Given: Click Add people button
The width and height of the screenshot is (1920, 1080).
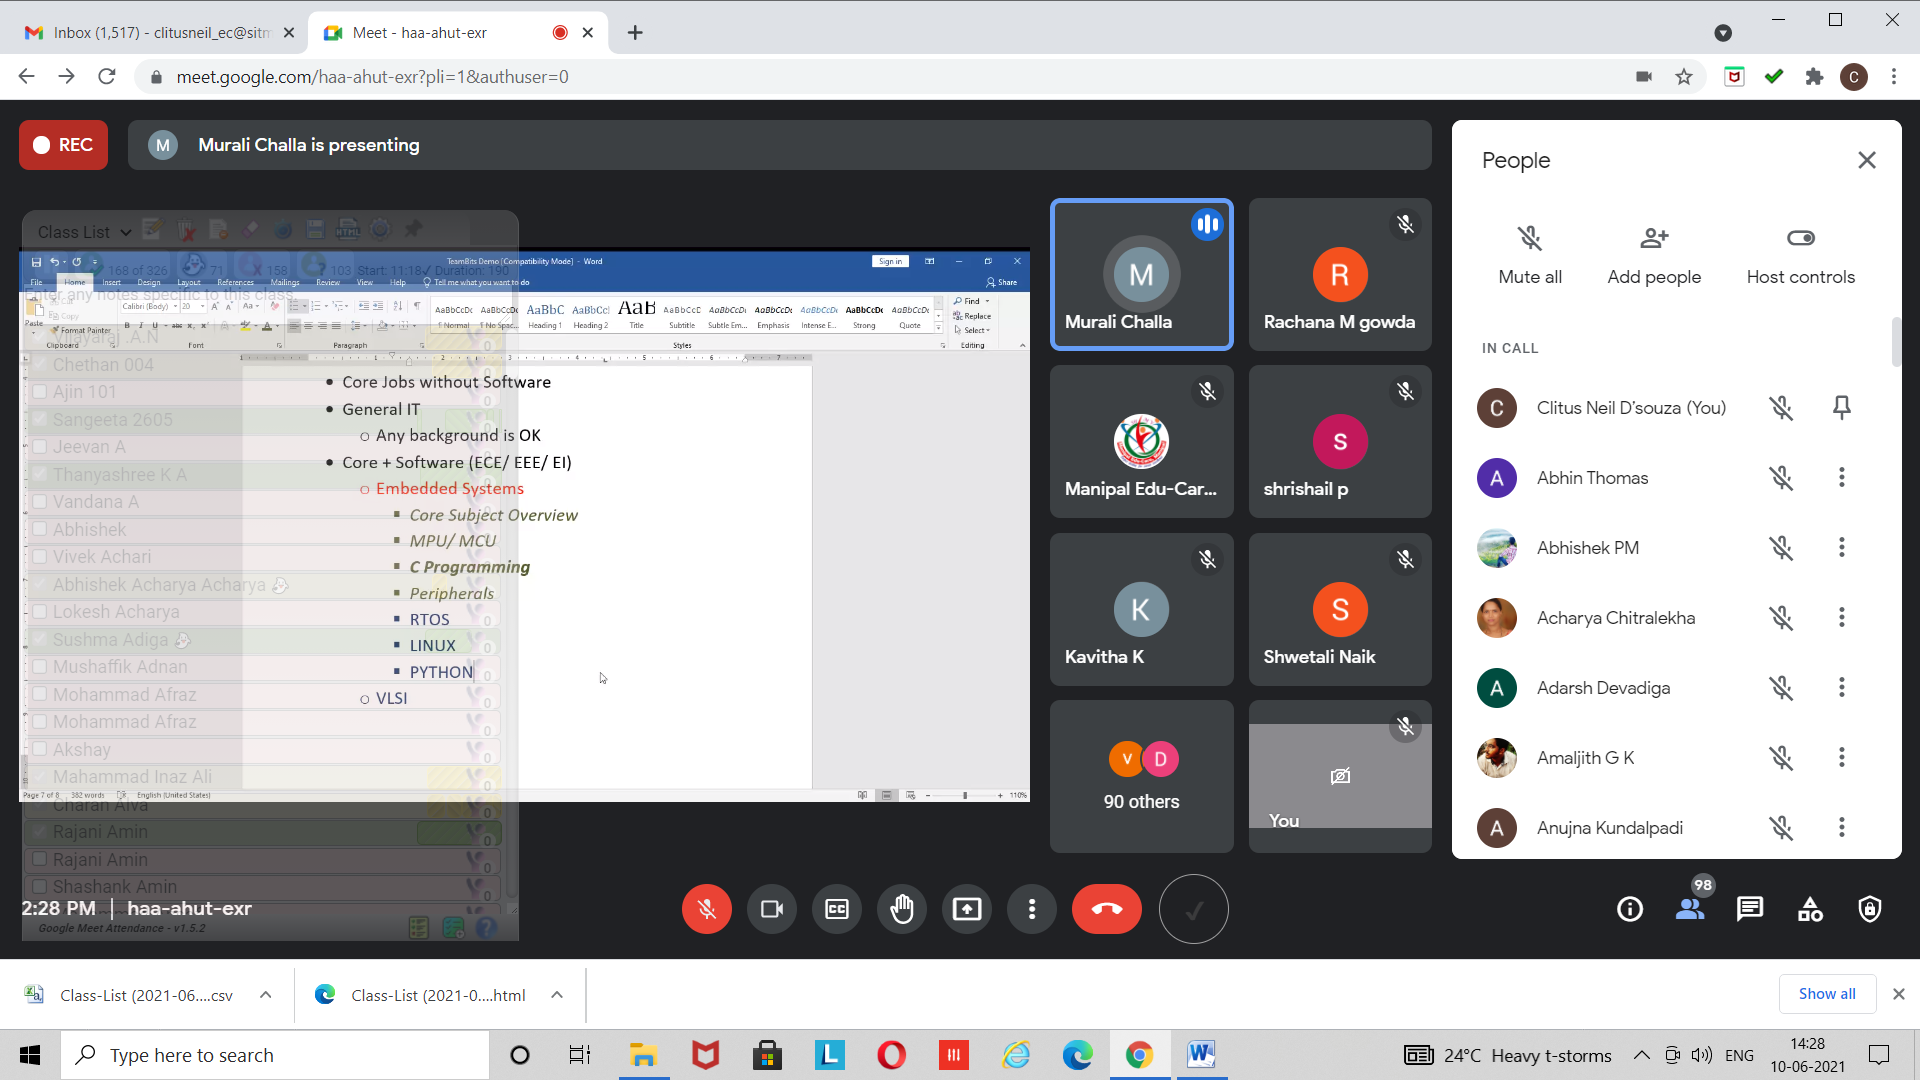Looking at the screenshot, I should pyautogui.click(x=1654, y=255).
